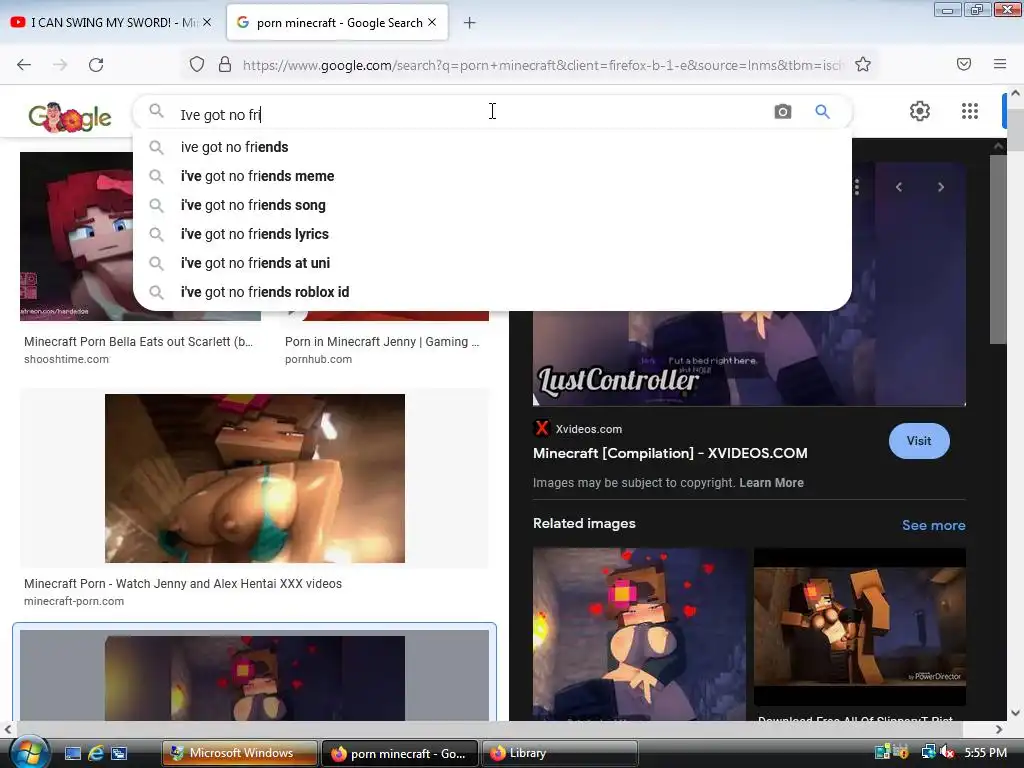Click into the Google search text field

(x=470, y=114)
